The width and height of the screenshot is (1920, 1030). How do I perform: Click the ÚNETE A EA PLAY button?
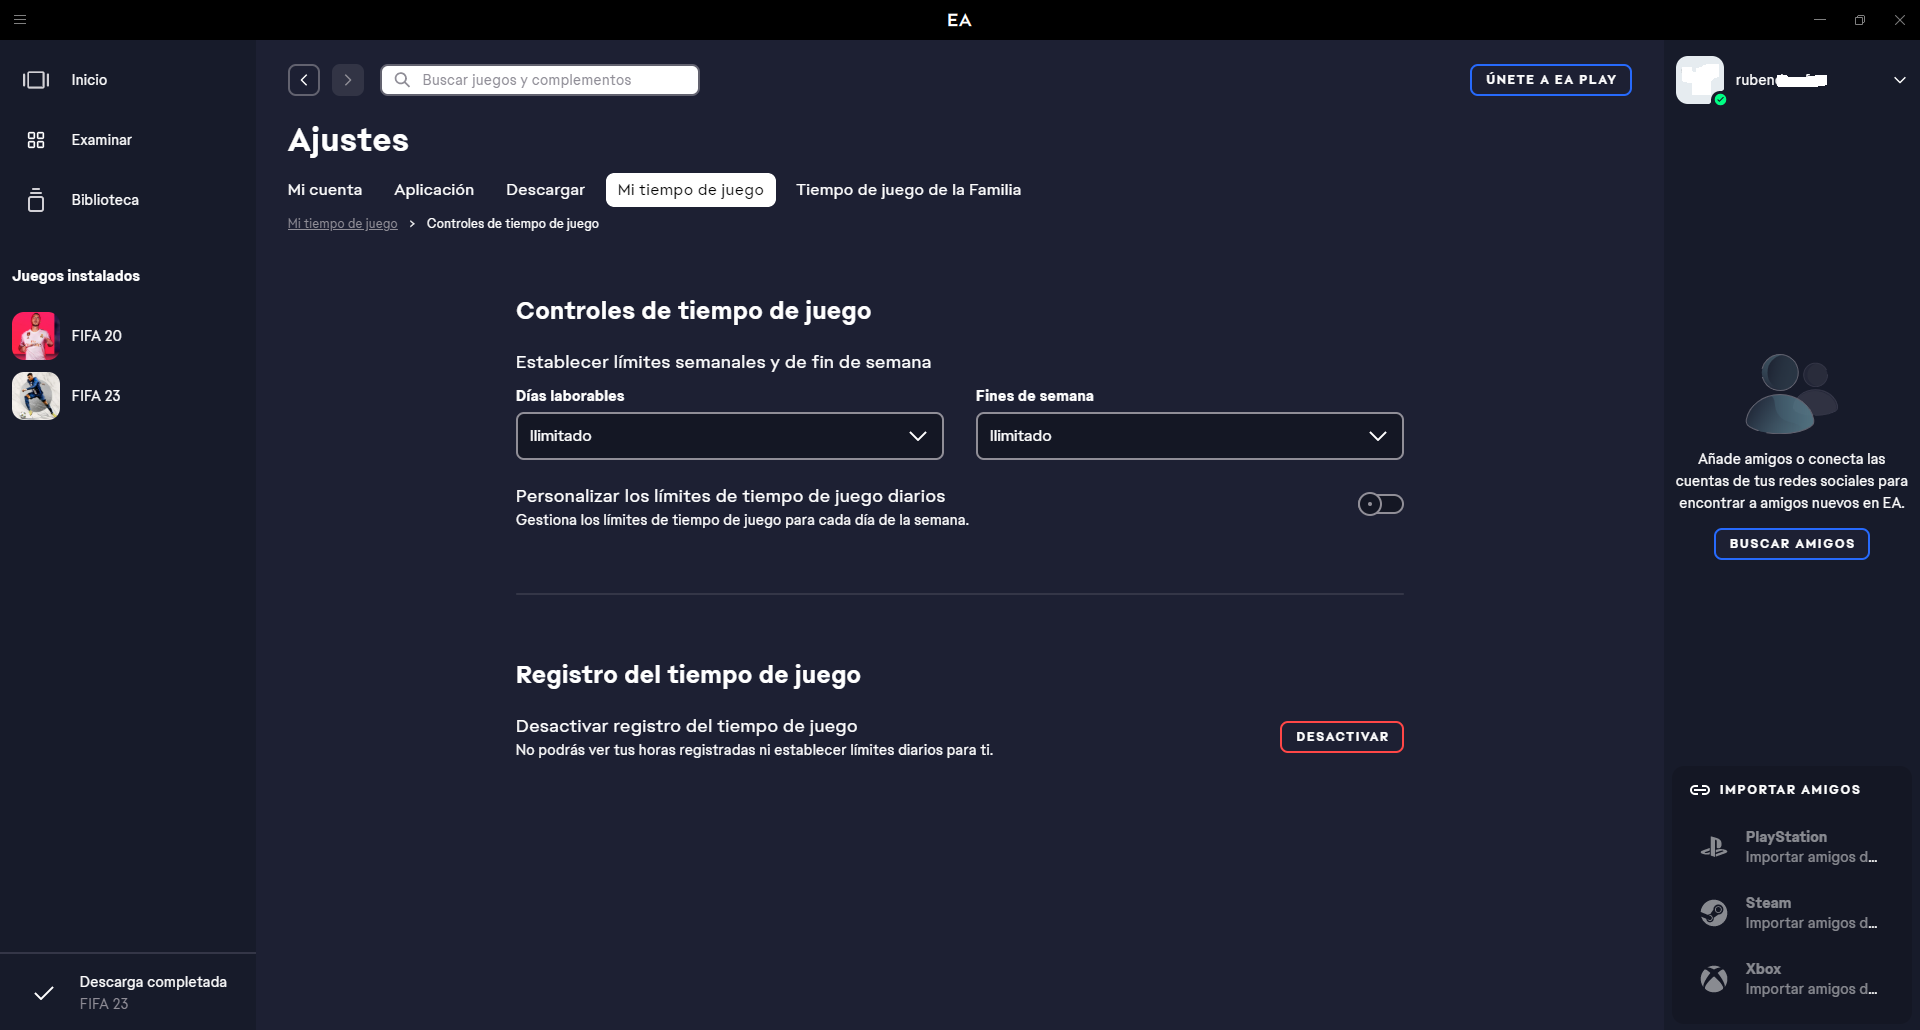pos(1551,80)
